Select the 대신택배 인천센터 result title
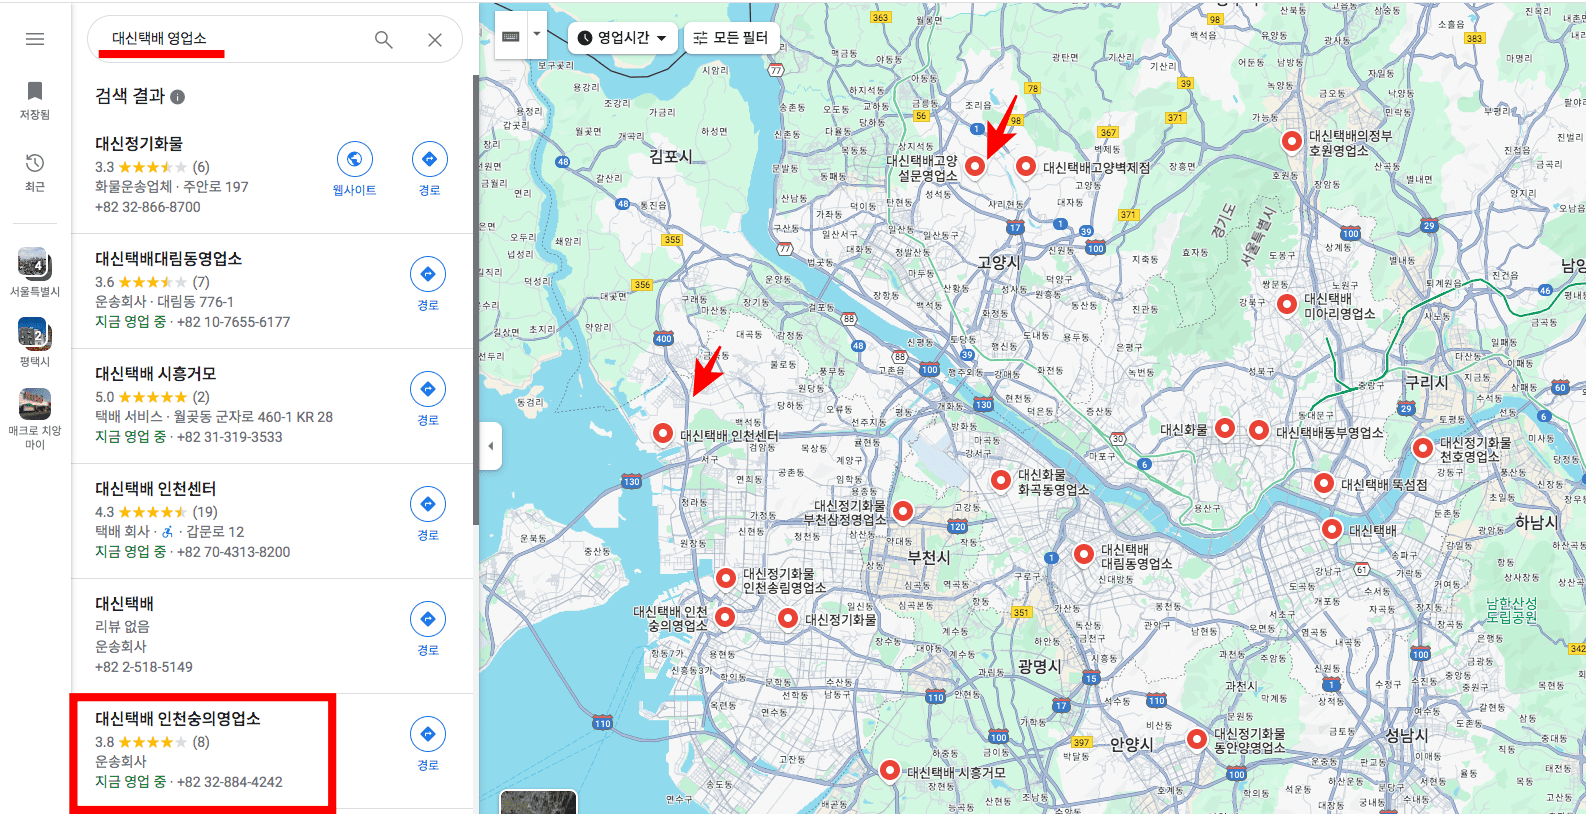Image resolution: width=1586 pixels, height=814 pixels. [x=156, y=489]
